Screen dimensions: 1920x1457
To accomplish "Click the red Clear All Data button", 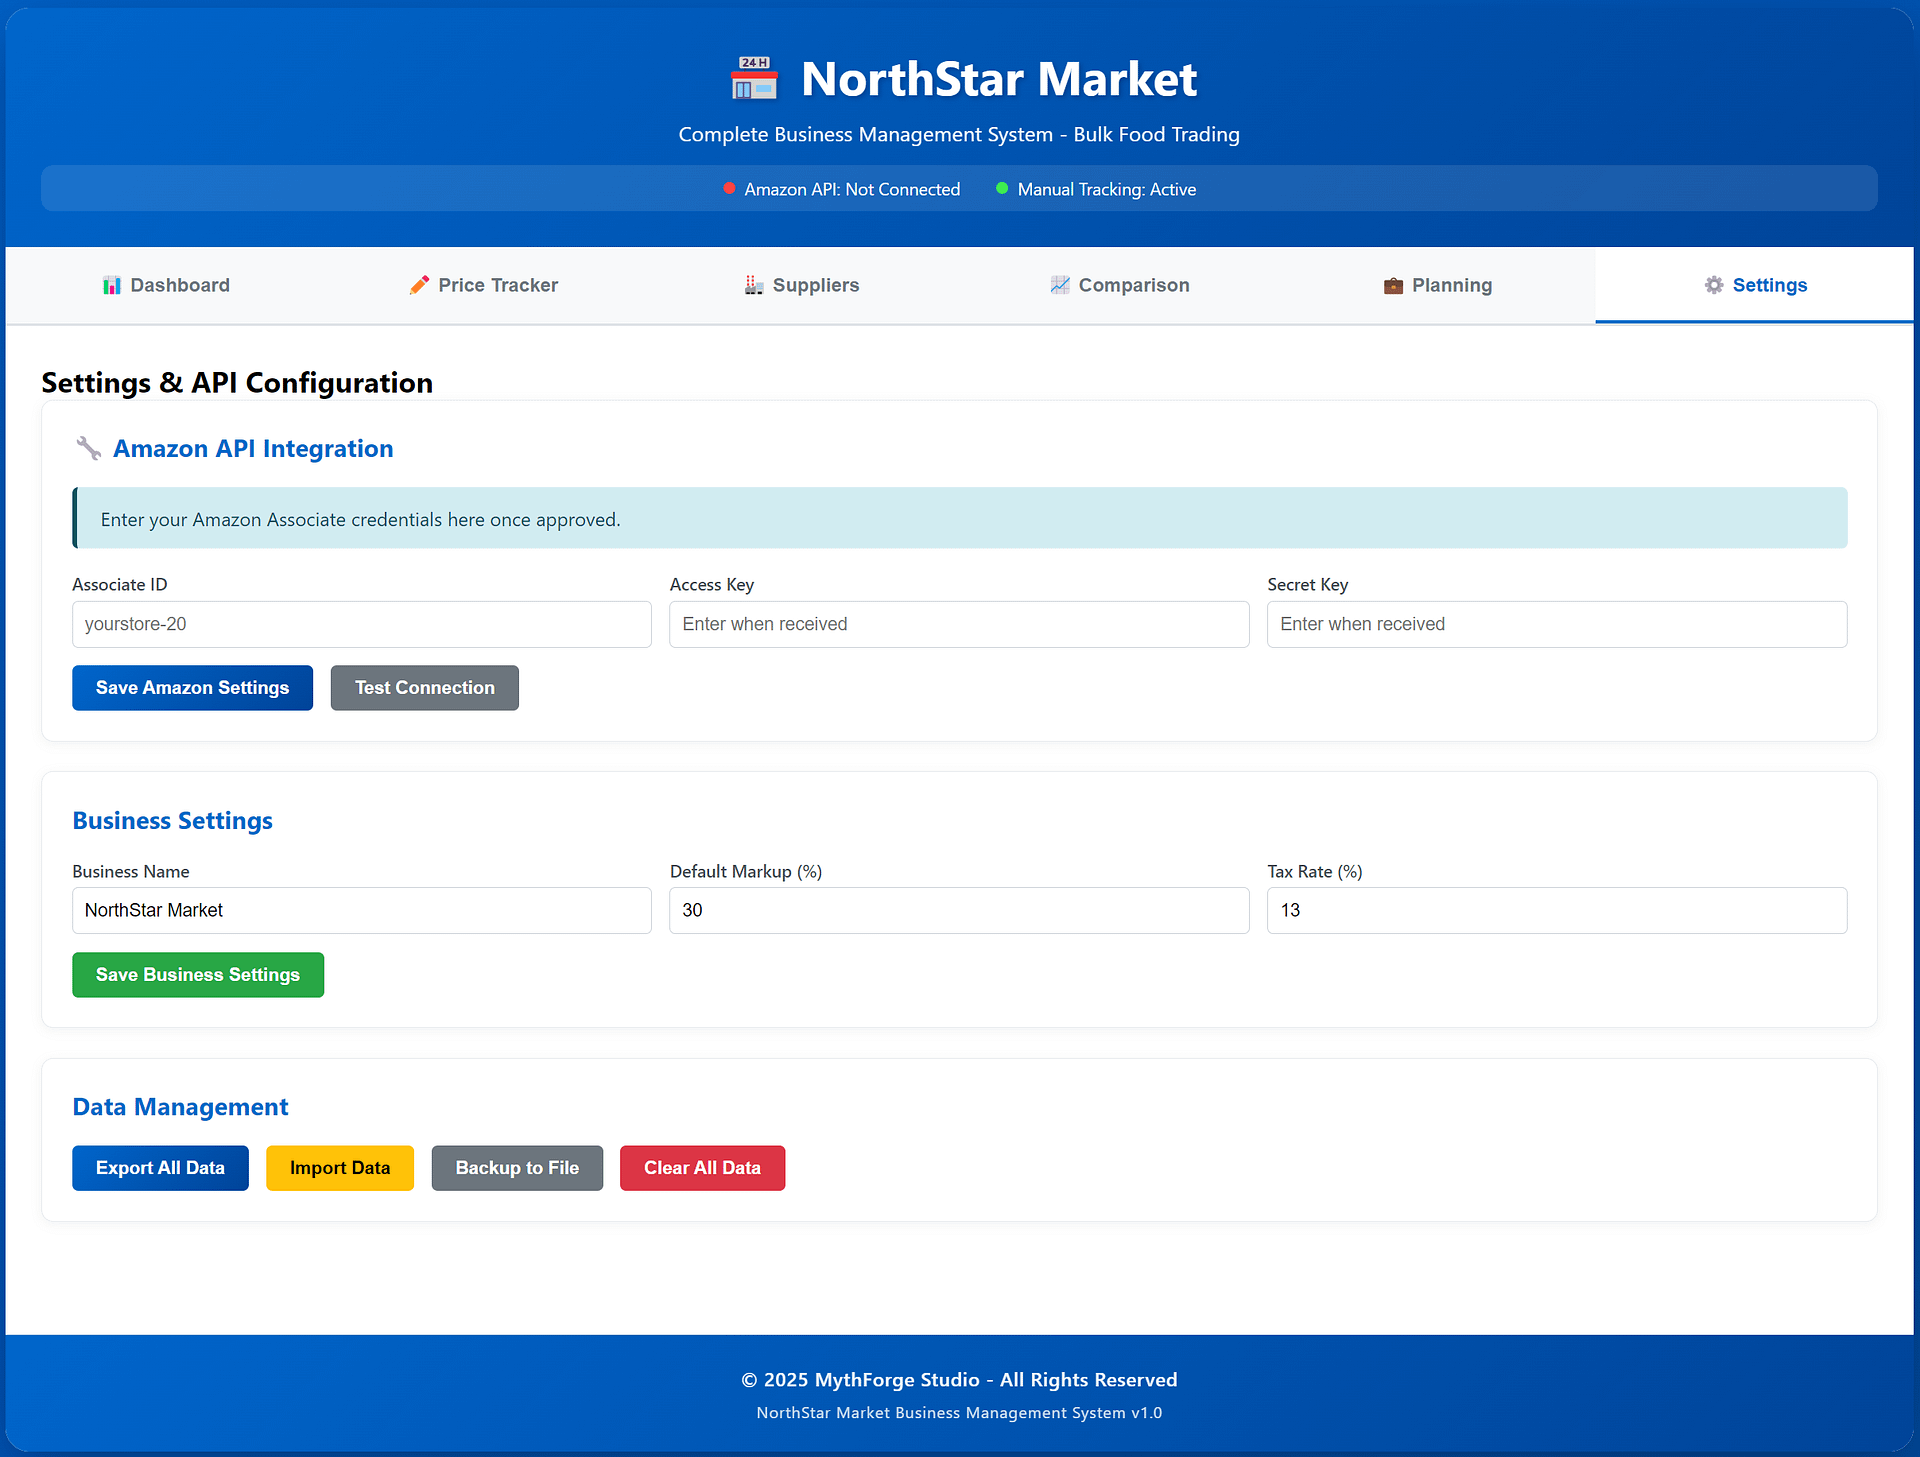I will tap(702, 1168).
